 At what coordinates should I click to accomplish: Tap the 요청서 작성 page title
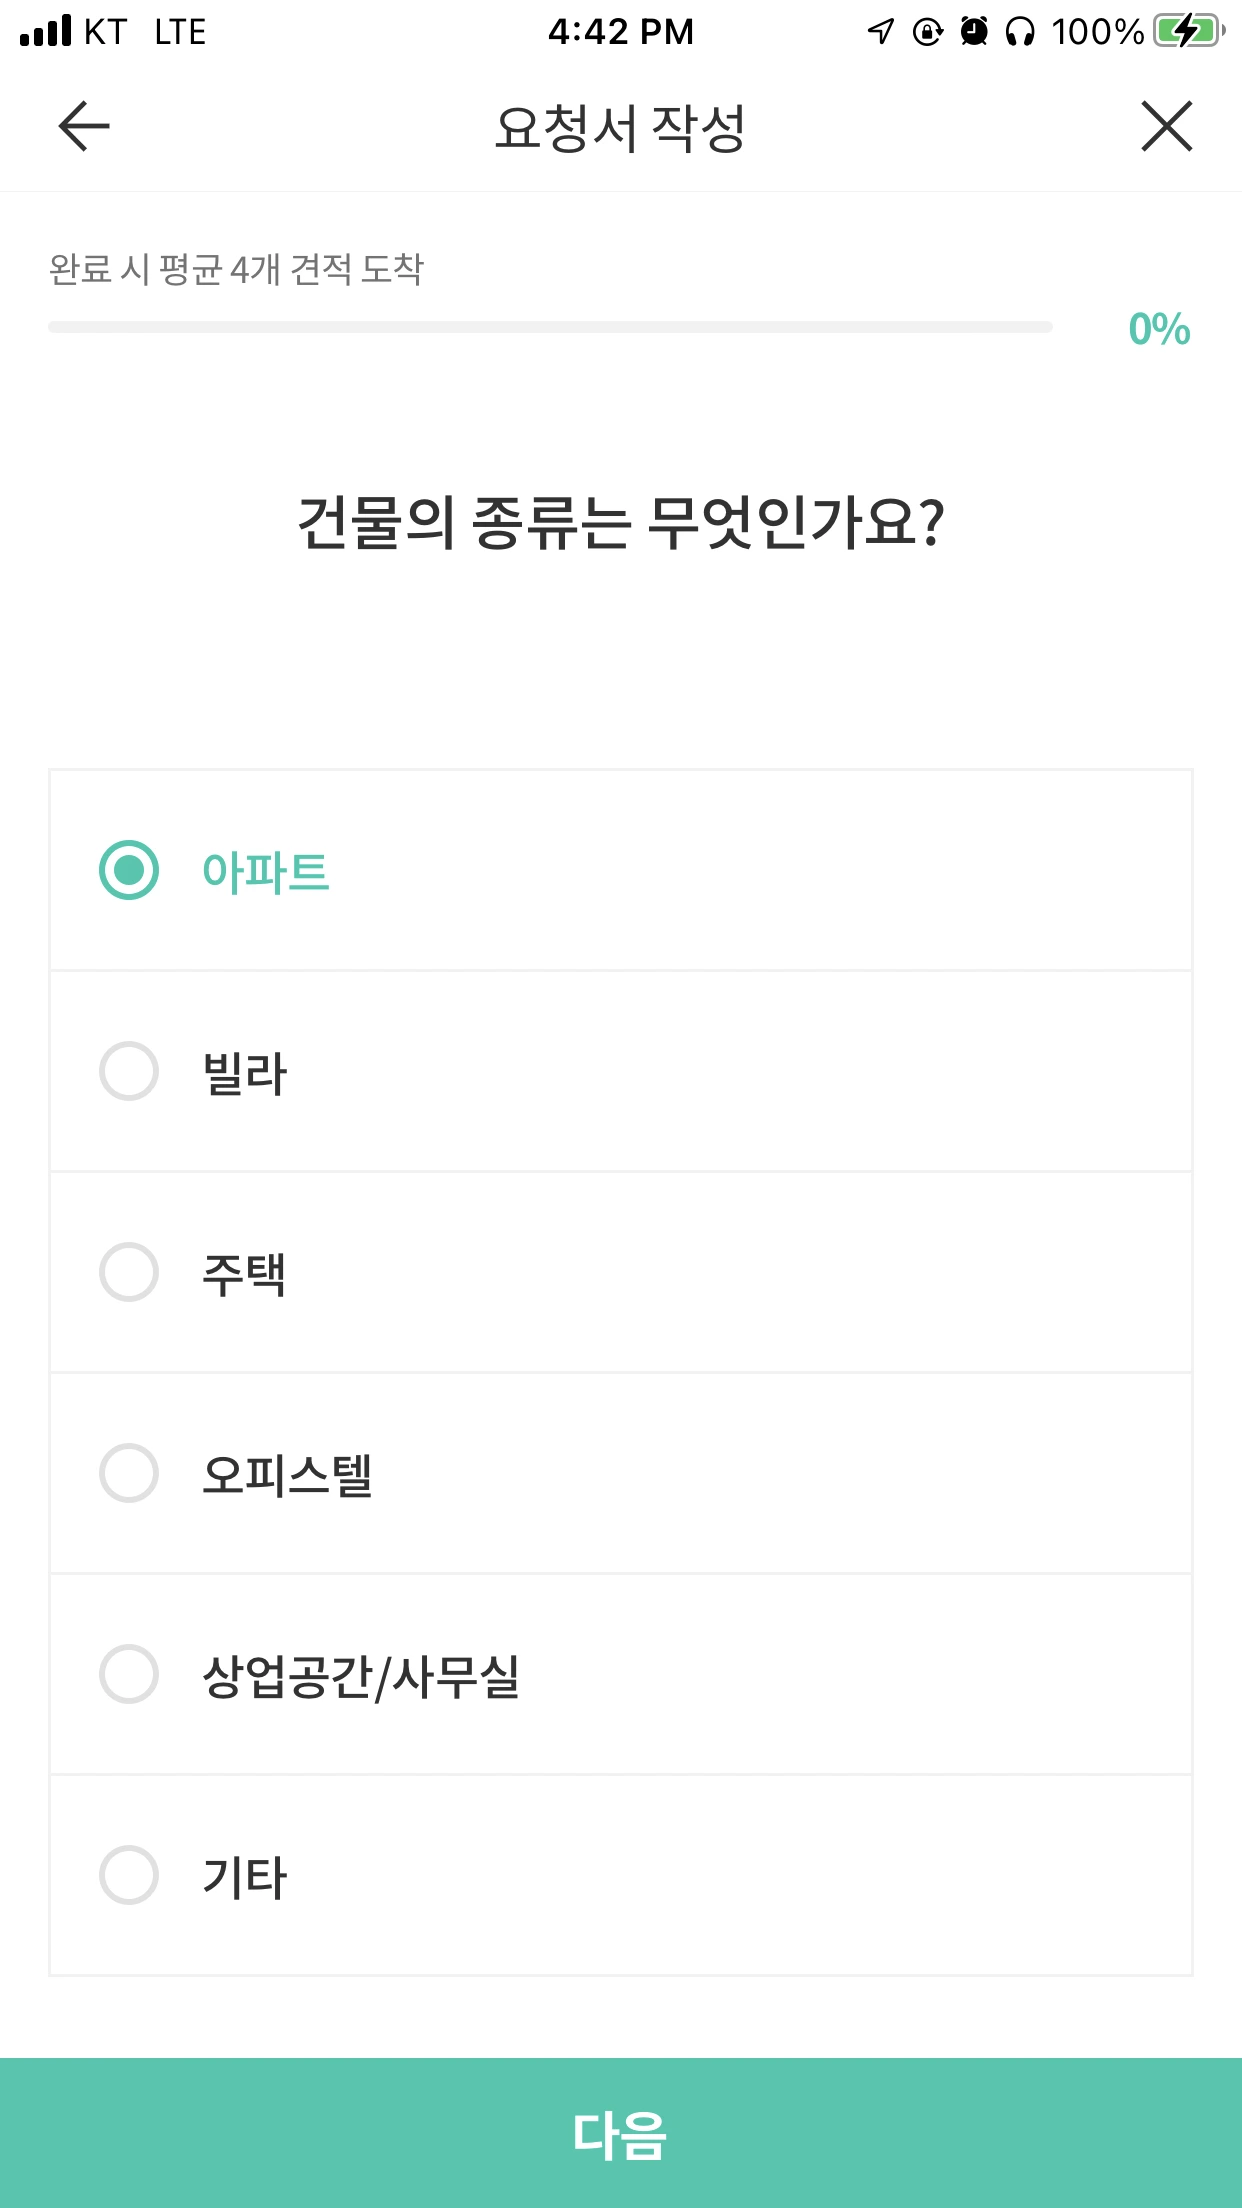(x=620, y=128)
